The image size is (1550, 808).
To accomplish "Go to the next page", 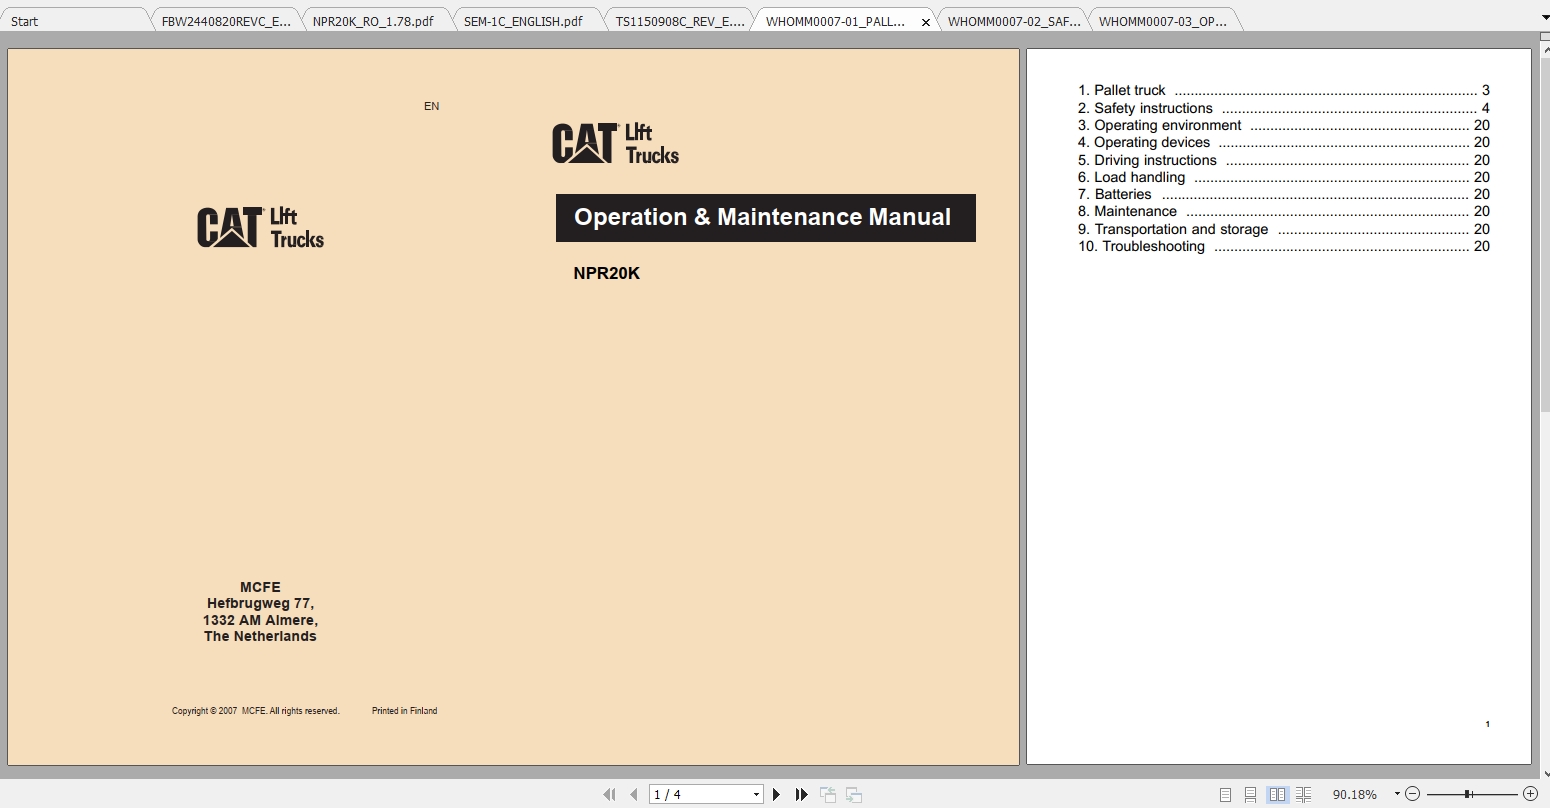I will (776, 794).
